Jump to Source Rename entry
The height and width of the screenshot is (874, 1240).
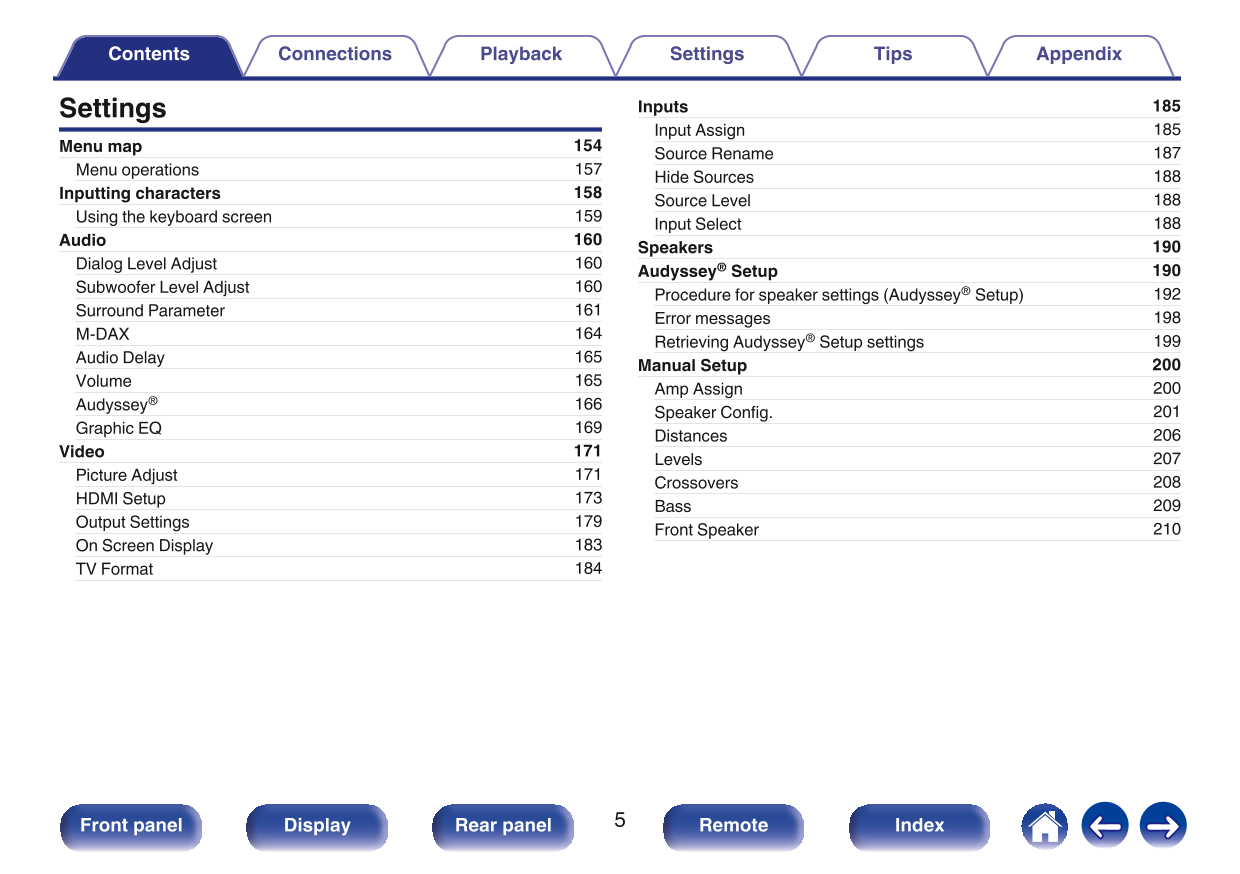[x=714, y=154]
